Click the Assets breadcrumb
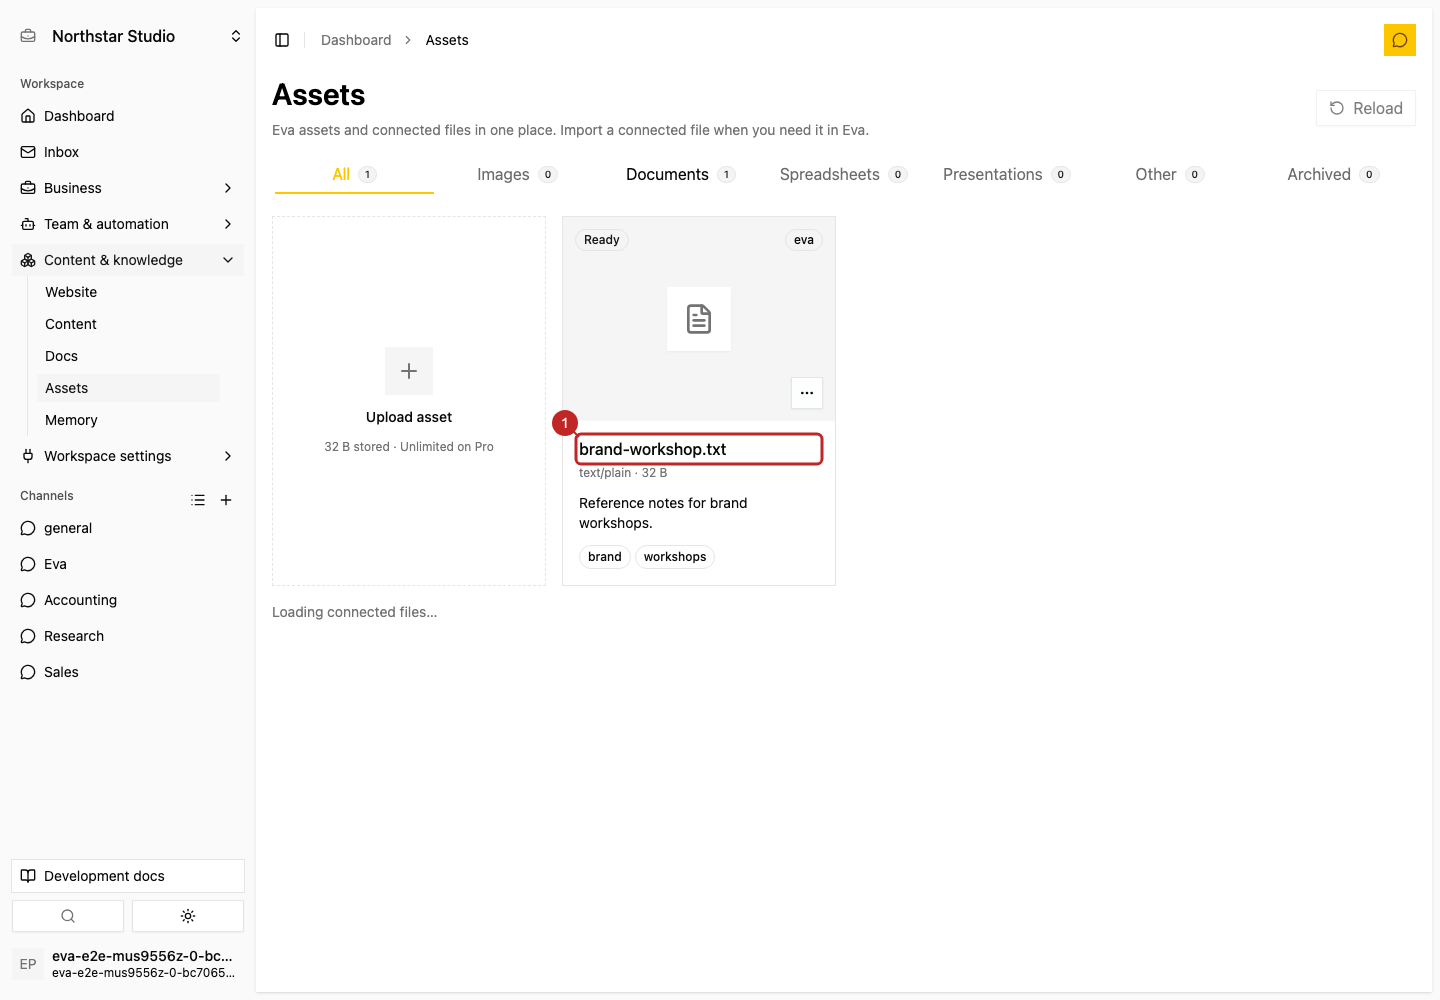1440x1000 pixels. coord(447,40)
